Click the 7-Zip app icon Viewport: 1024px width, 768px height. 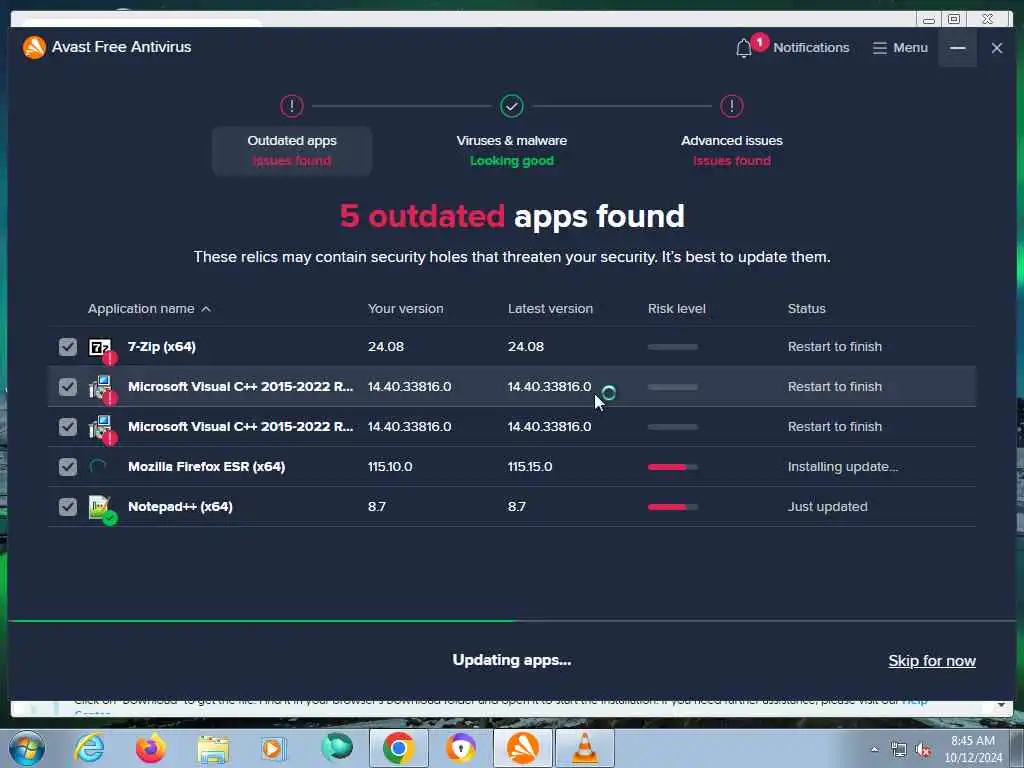pyautogui.click(x=101, y=348)
